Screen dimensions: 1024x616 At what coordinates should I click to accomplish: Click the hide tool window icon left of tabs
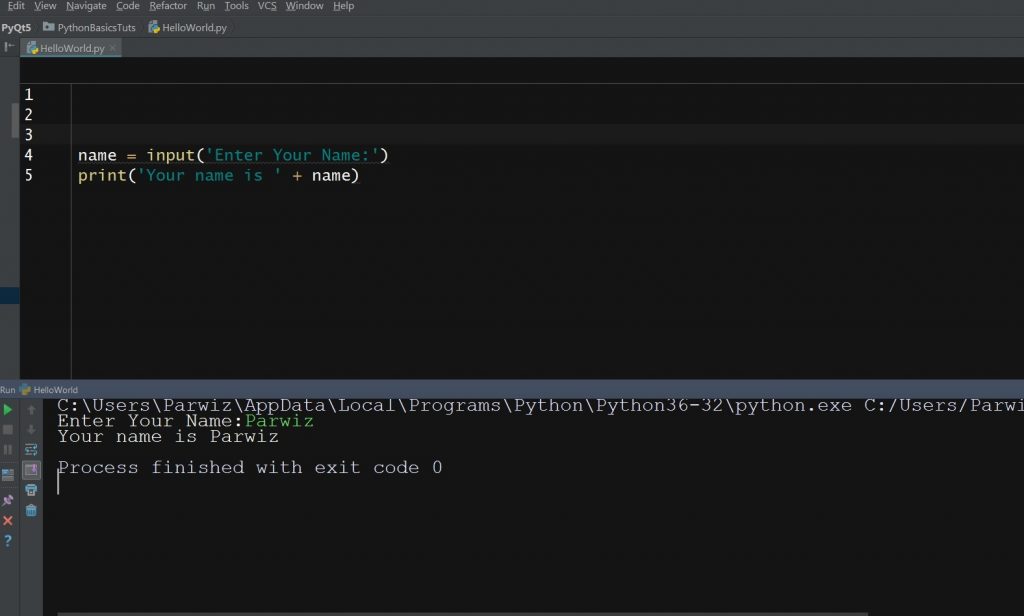[x=9, y=47]
